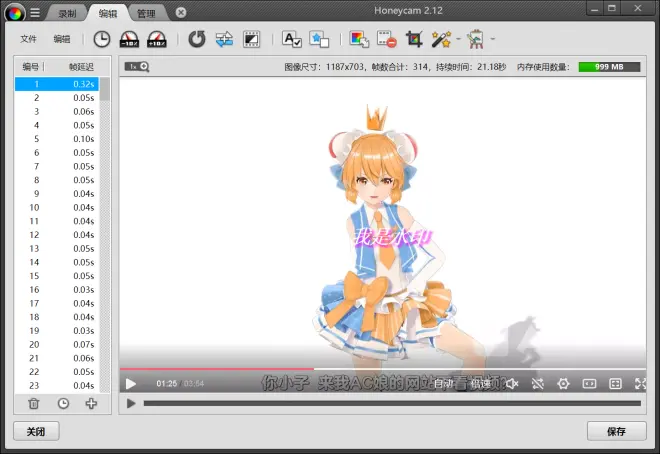Switch to the 管理 tab

146,13
